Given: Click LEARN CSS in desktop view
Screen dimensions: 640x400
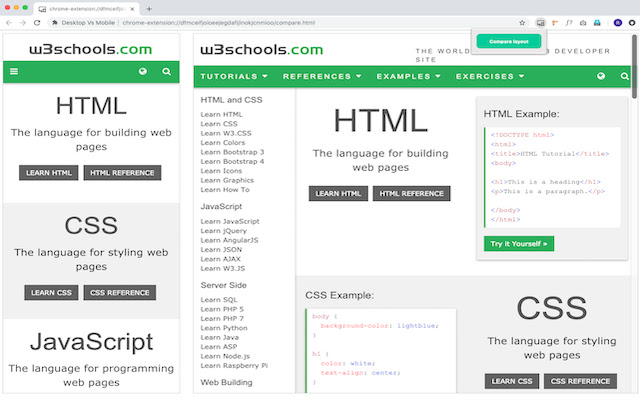Looking at the screenshot, I should point(512,381).
